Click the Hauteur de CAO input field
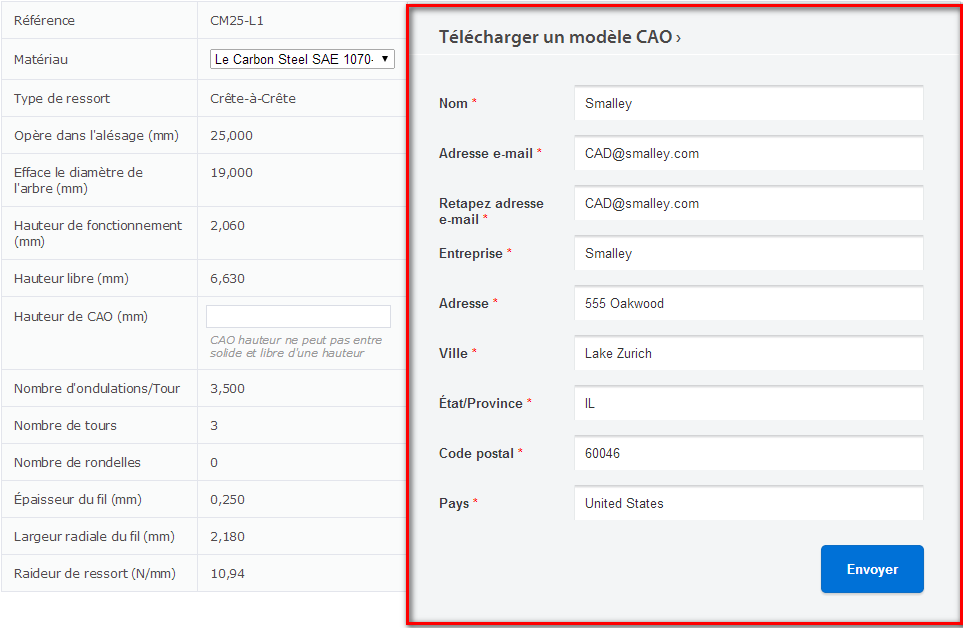This screenshot has width=963, height=628. point(298,317)
